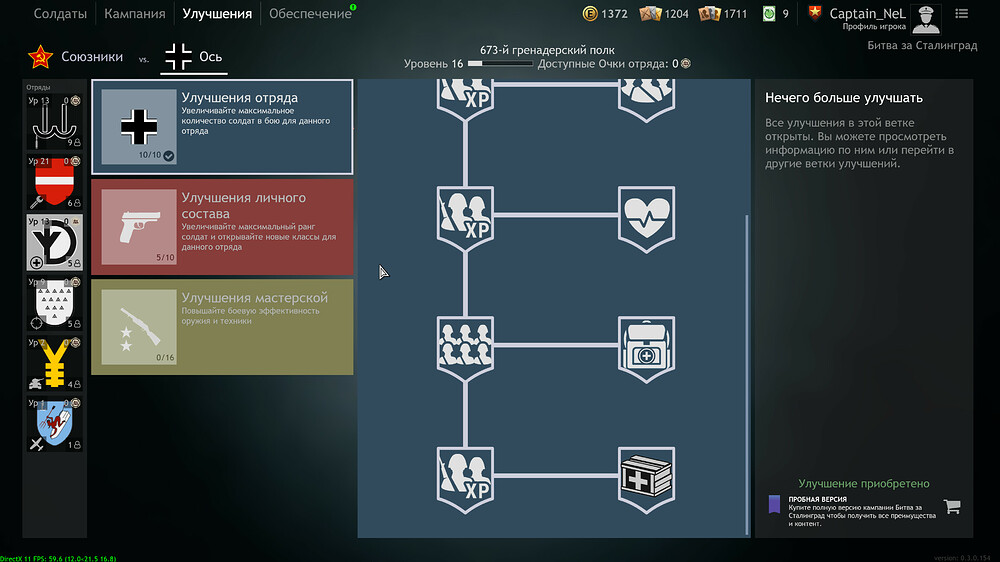Image resolution: width=1000 pixels, height=562 pixels.
Task: Switch to Ось faction
Action: coord(210,57)
